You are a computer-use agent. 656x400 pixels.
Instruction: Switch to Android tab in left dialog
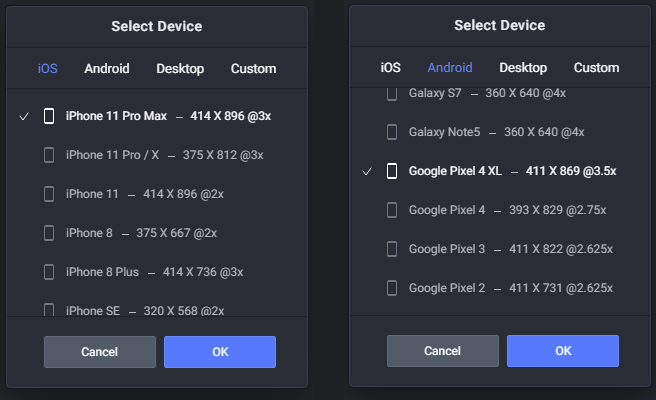pyautogui.click(x=107, y=68)
